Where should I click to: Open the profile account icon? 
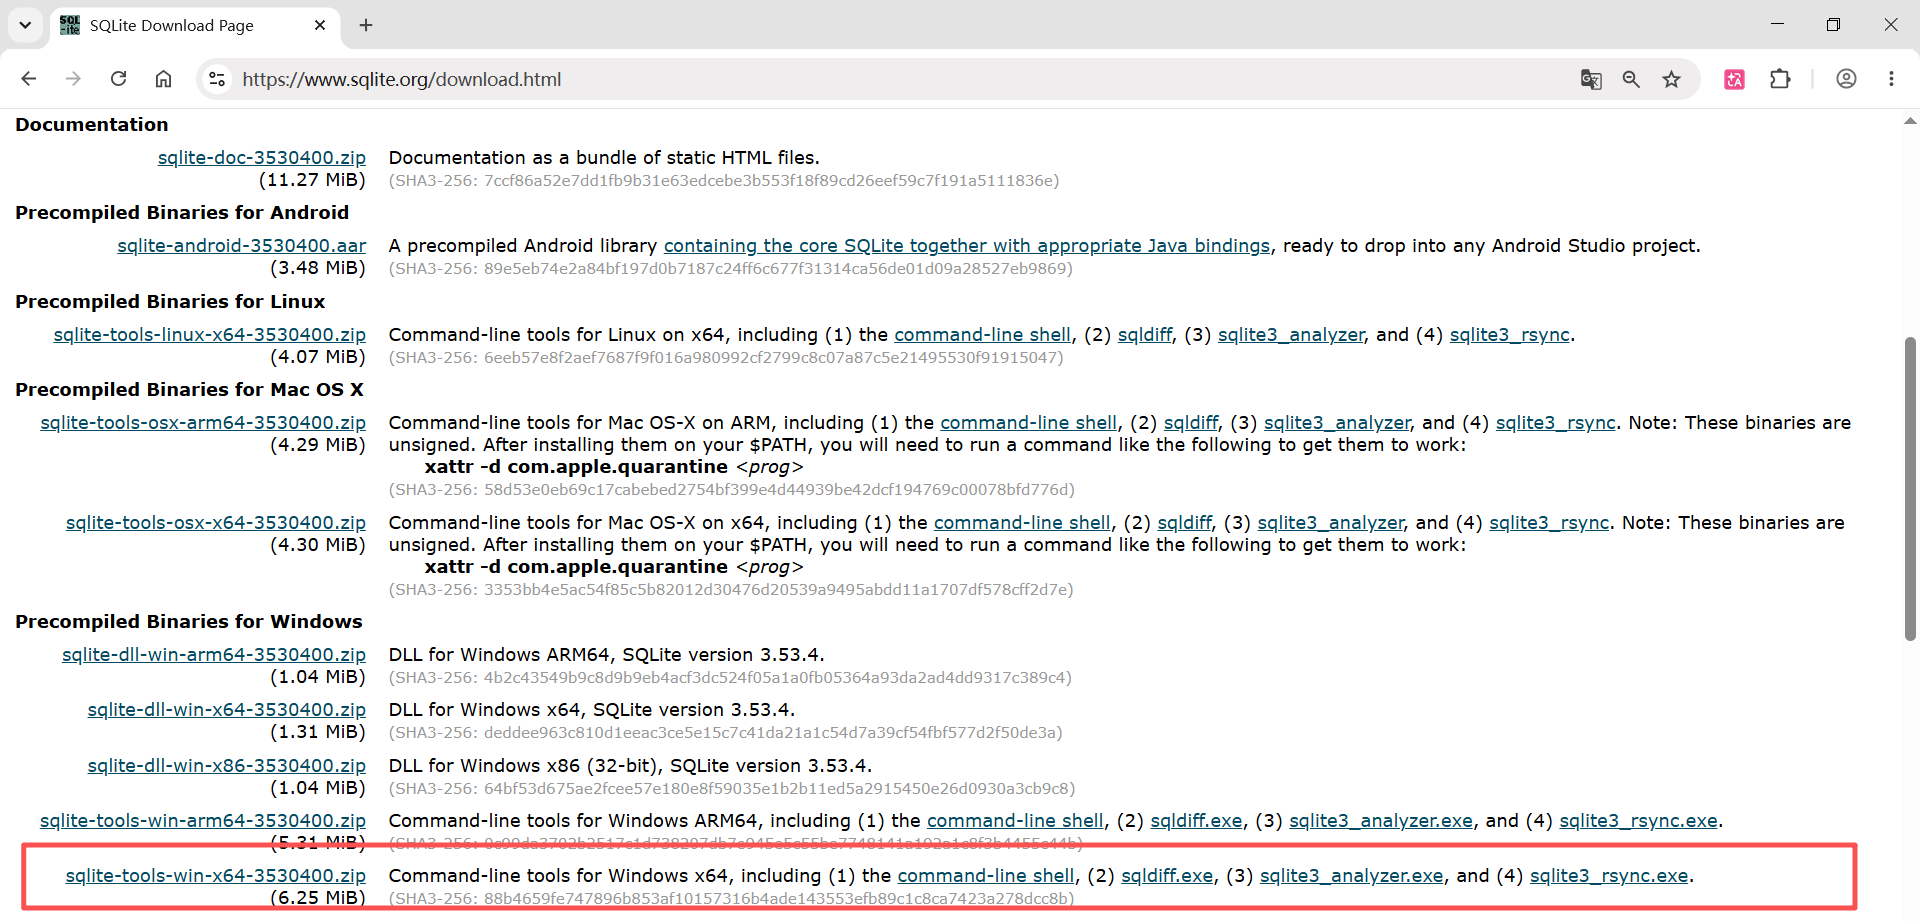(1846, 79)
